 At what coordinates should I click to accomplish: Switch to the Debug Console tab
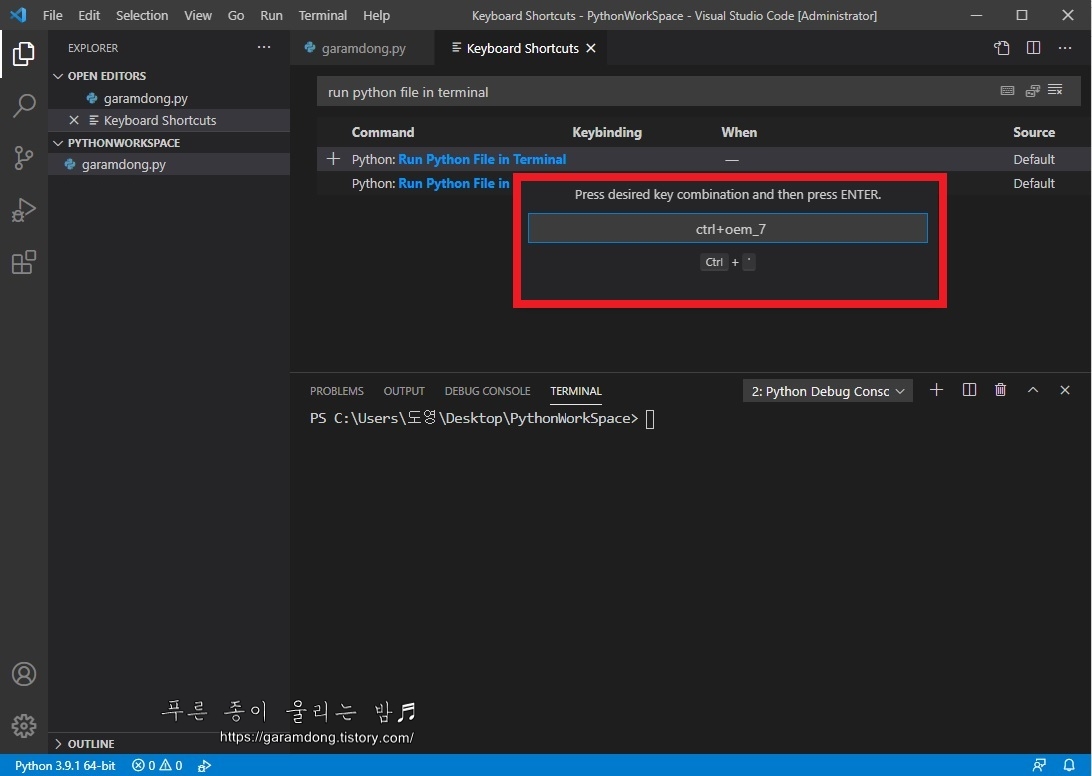coord(488,391)
